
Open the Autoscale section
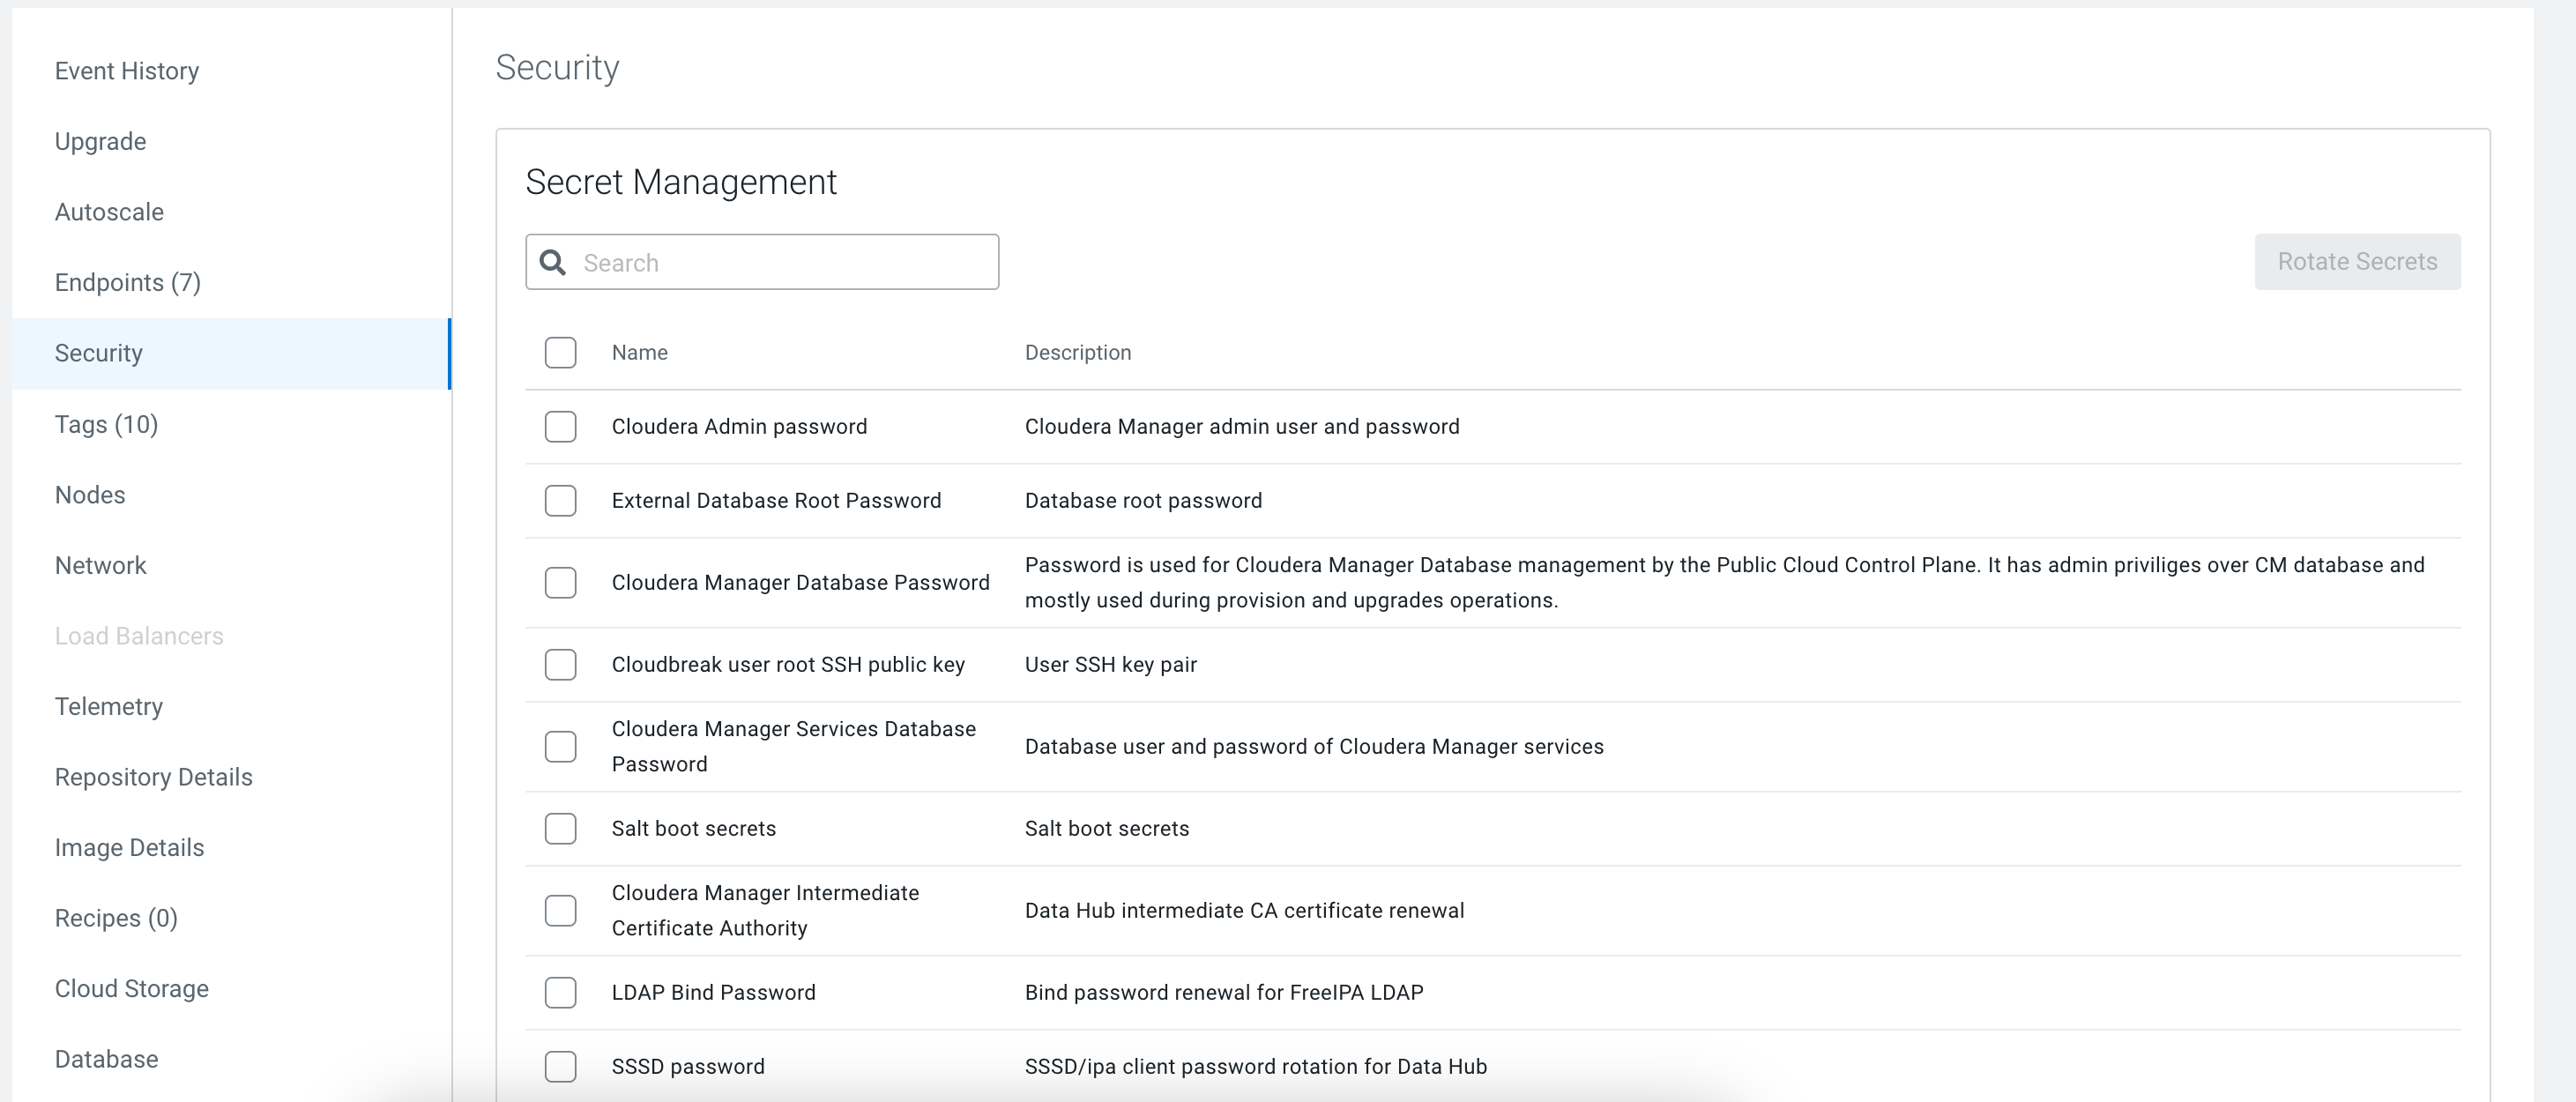109,212
